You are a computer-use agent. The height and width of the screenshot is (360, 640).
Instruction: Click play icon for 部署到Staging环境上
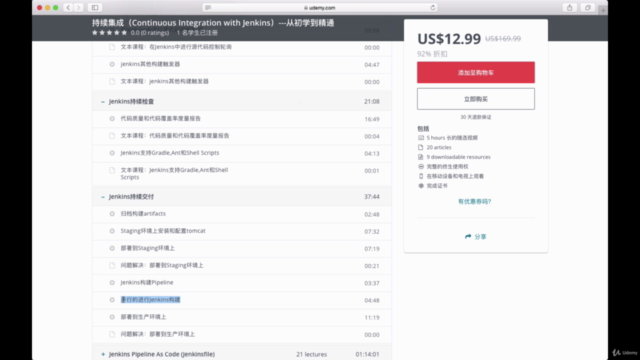click(x=112, y=248)
